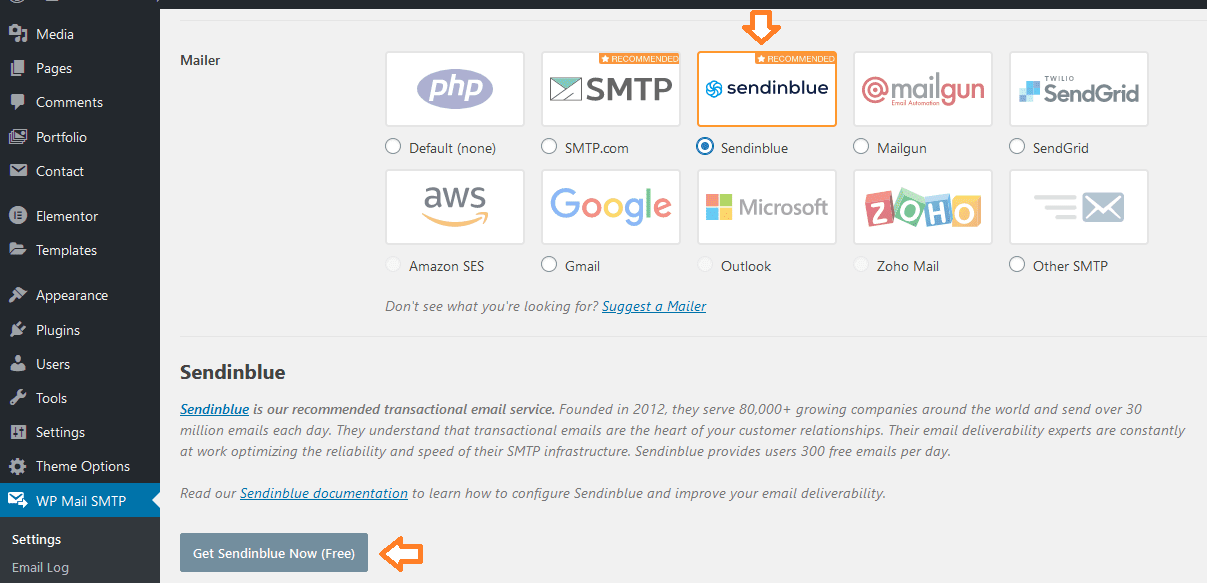Click Get Sendinblue Now (Free) button
Screen dimensions: 1207x583
[274, 553]
